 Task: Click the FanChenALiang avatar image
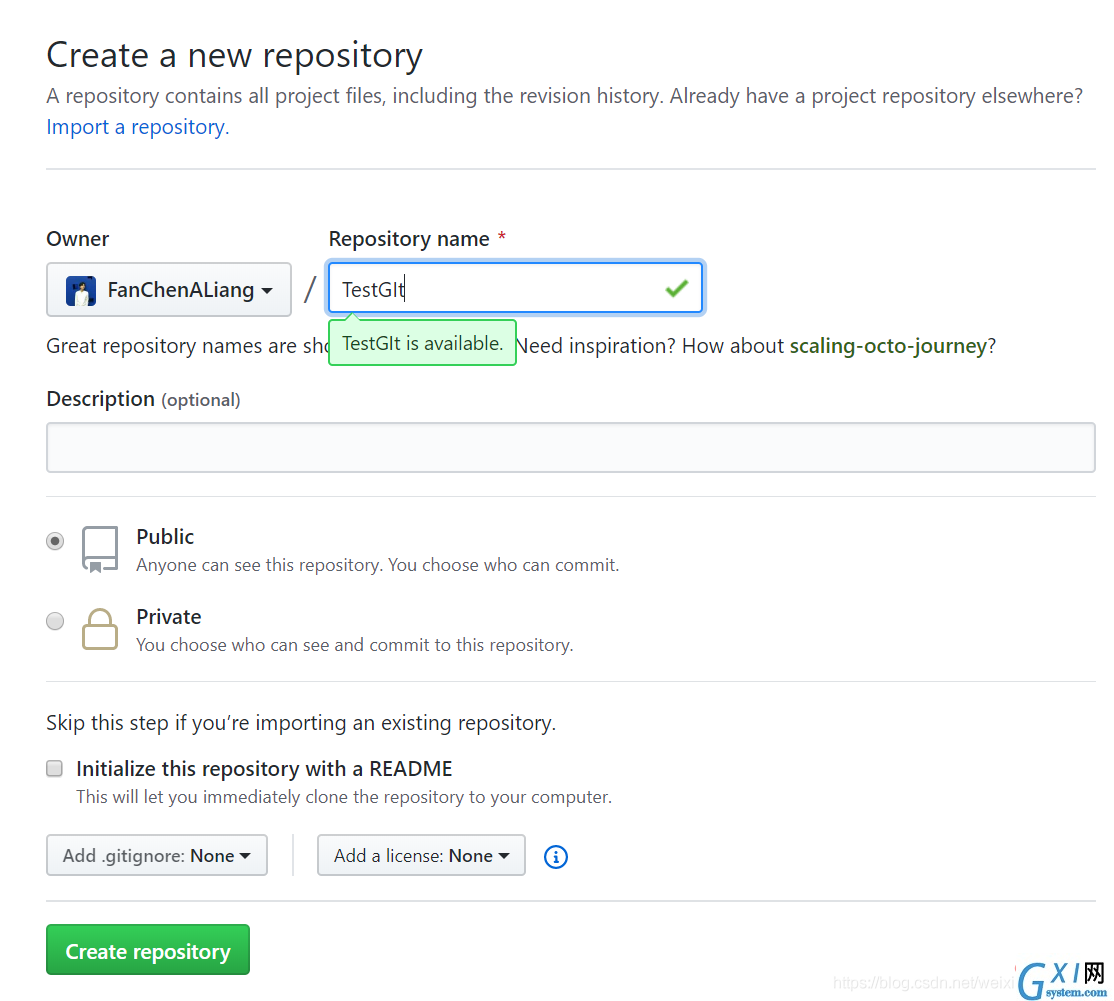coord(81,291)
